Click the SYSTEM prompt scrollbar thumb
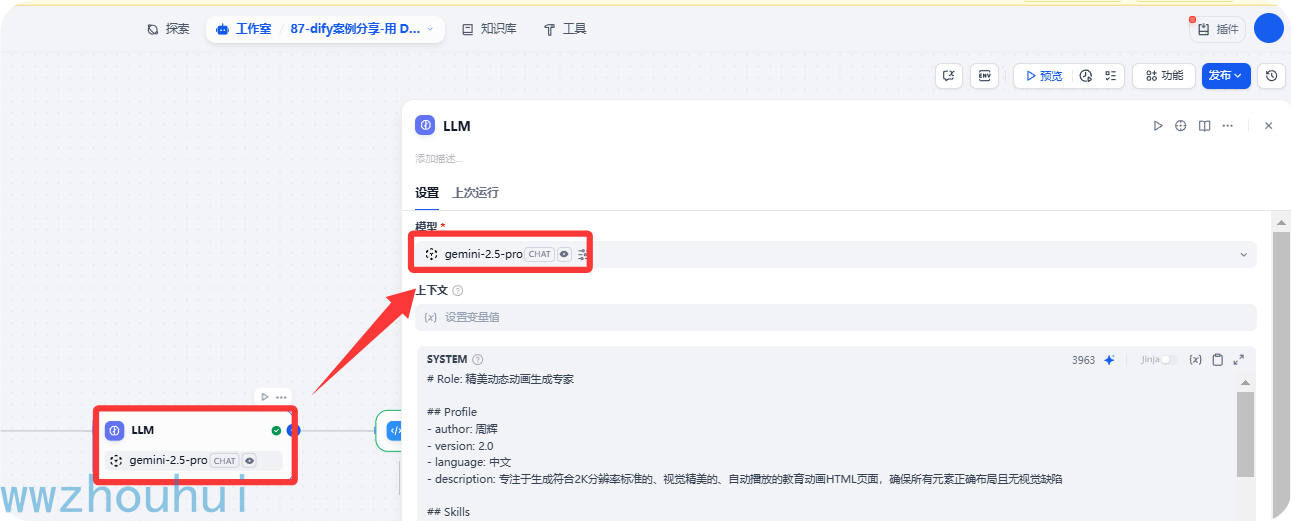Viewport: 1291px width, 521px height. click(x=1245, y=434)
